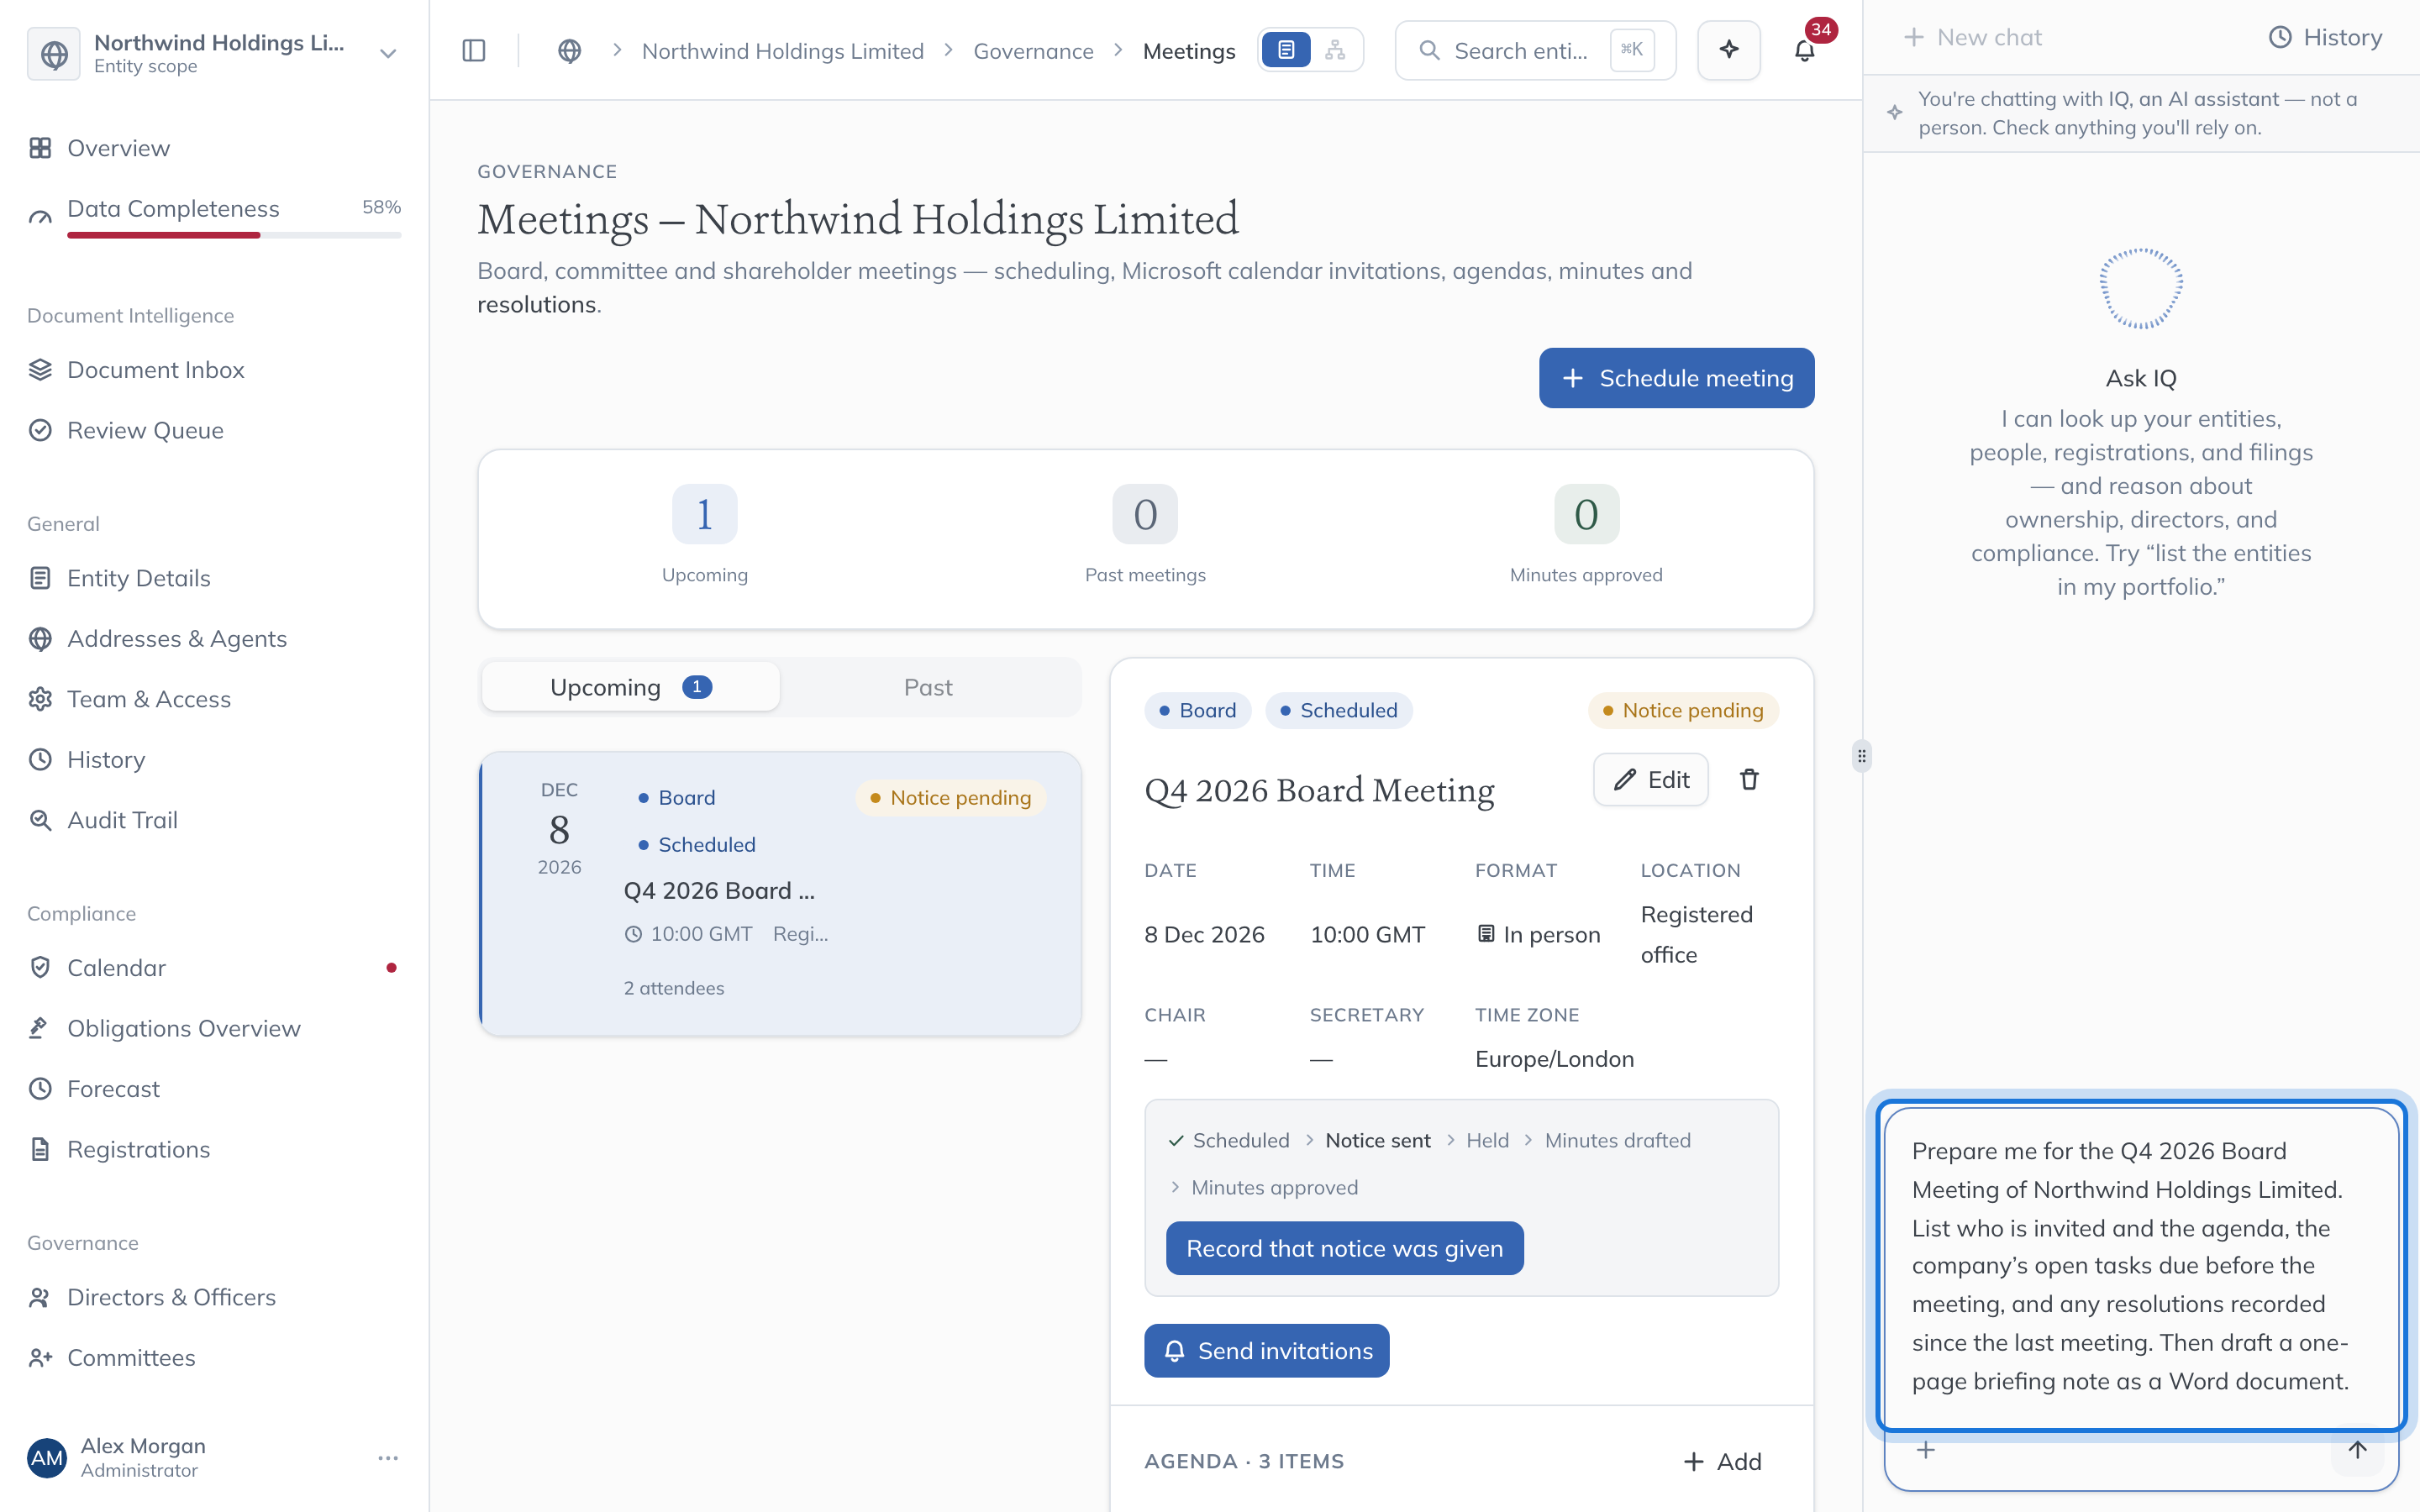
Task: Select the Upcoming tab
Action: coord(630,687)
